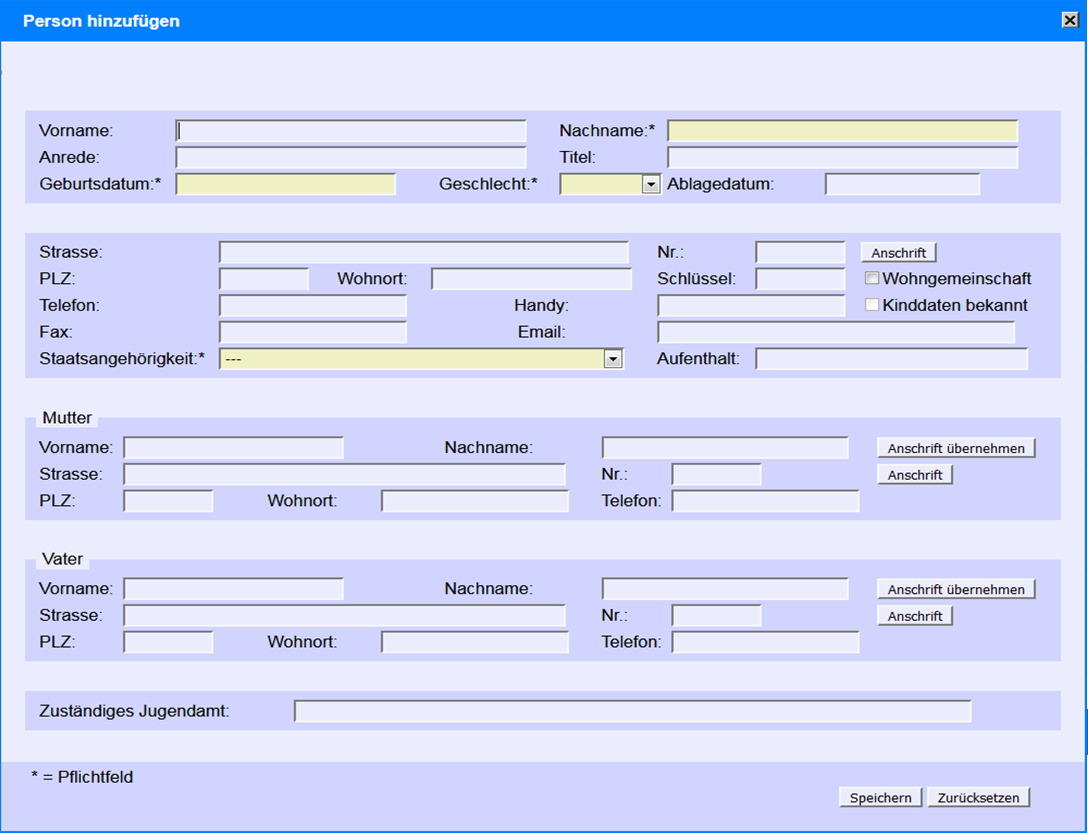Screen dimensions: 1088x833
Task: Focus the yellow Nachname required field
Action: pyautogui.click(x=842, y=131)
